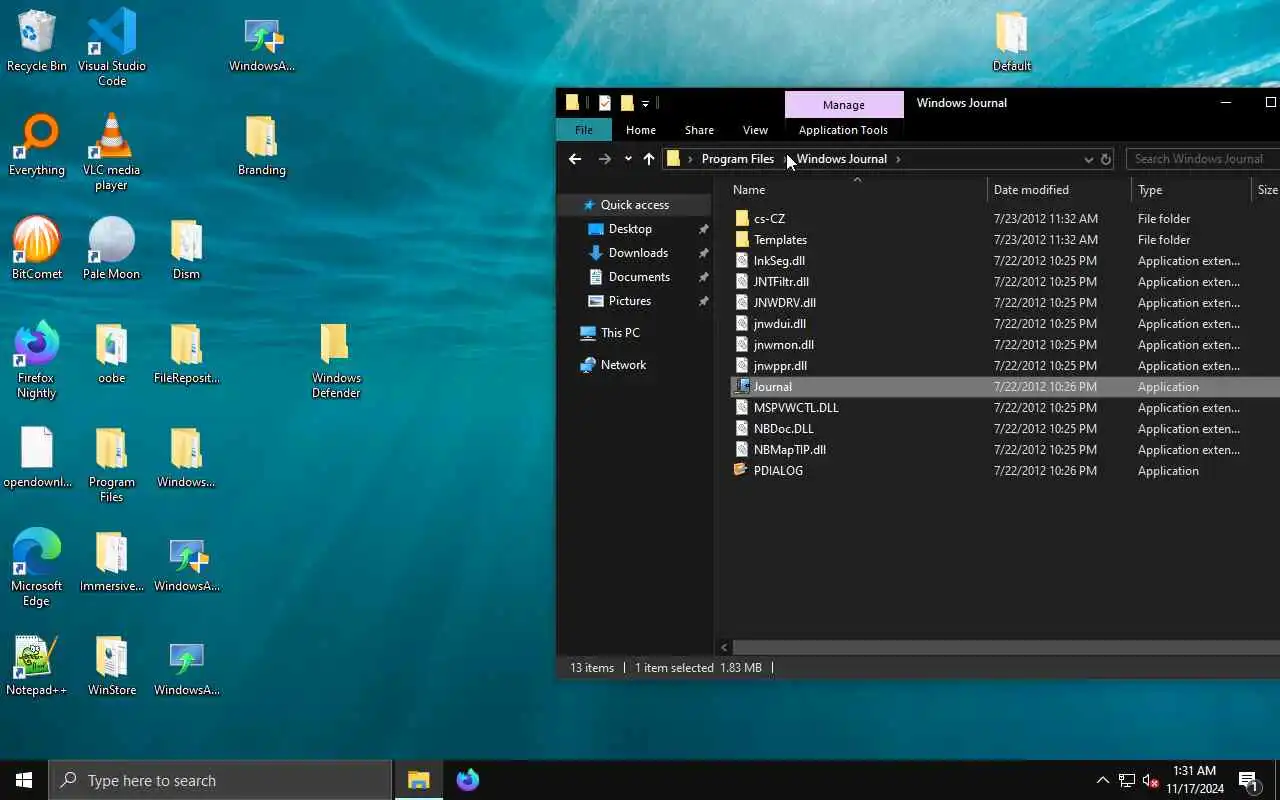
Task: Select the WinStore folder on desktop
Action: coord(112,665)
